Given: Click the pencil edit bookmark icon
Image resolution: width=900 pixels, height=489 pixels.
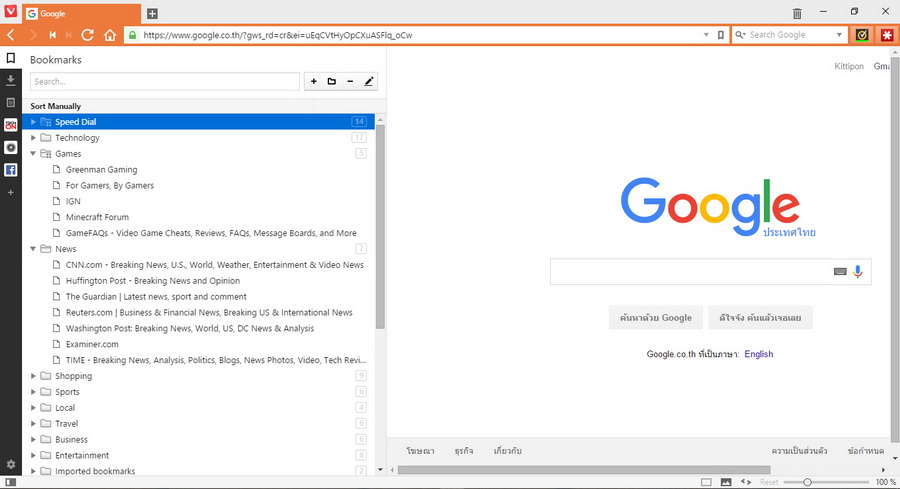Looking at the screenshot, I should click(x=368, y=81).
